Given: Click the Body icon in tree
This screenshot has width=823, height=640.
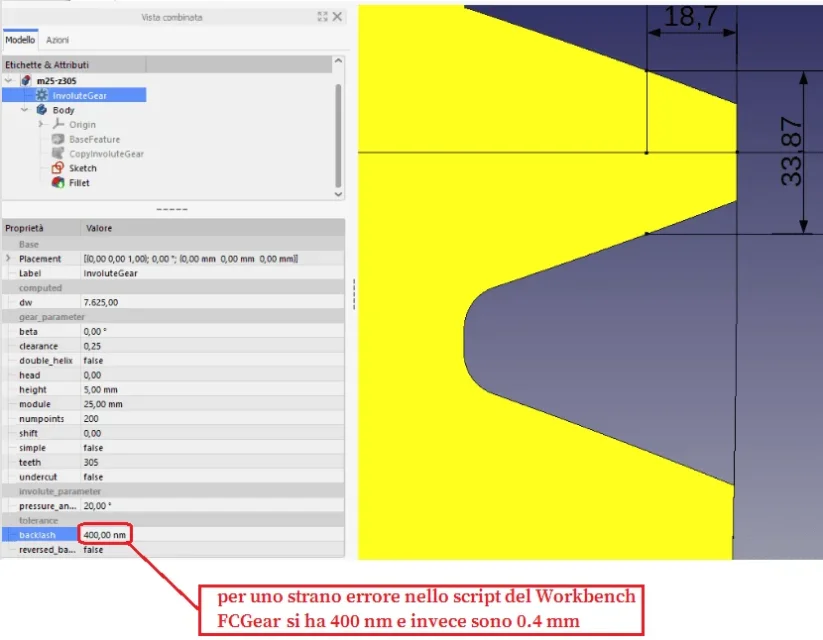Looking at the screenshot, I should tap(42, 110).
